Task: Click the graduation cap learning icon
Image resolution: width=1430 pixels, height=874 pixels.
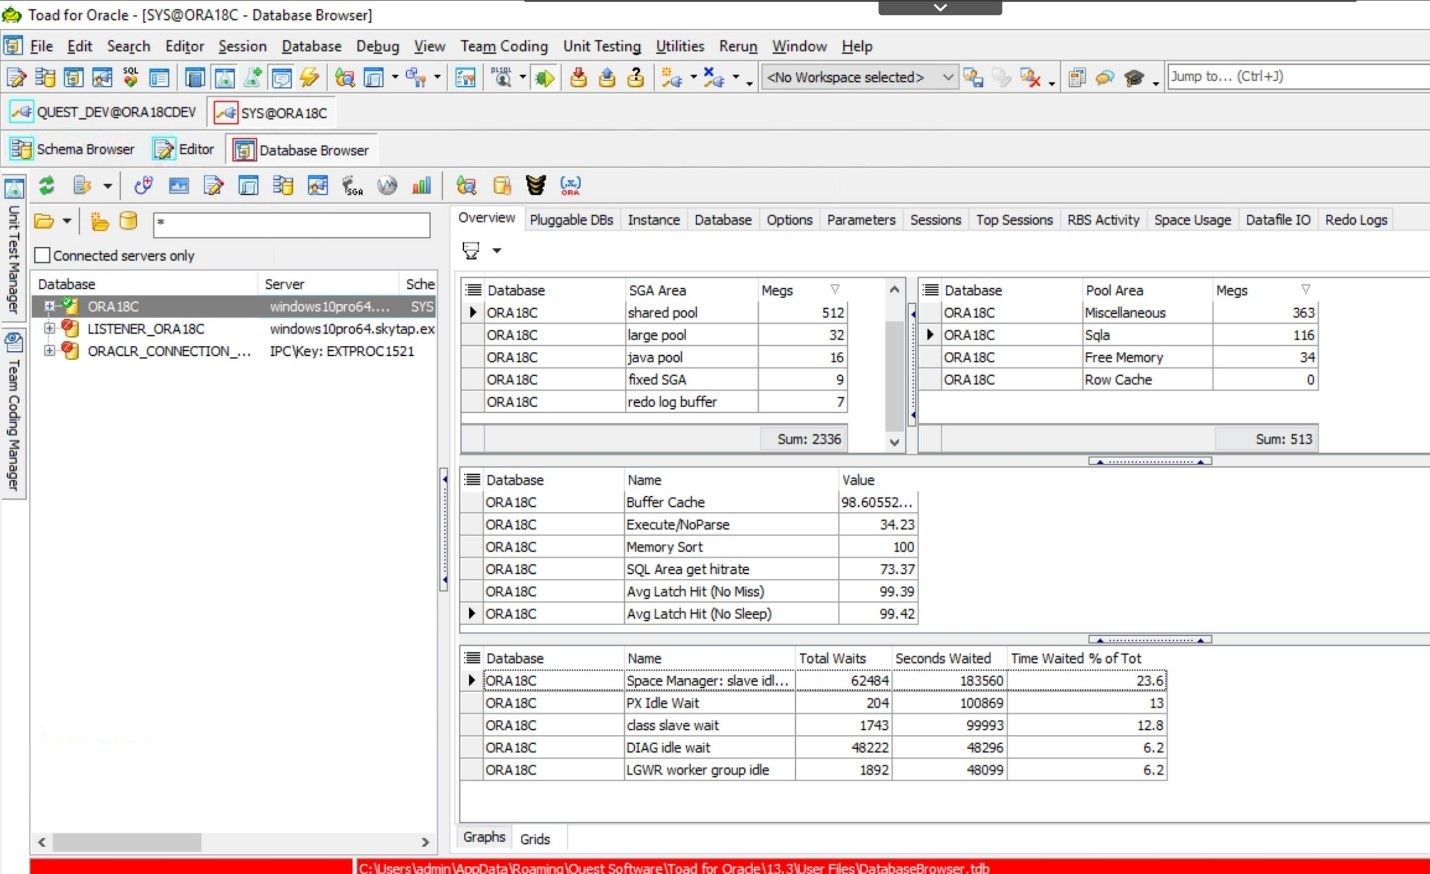Action: click(x=1134, y=77)
